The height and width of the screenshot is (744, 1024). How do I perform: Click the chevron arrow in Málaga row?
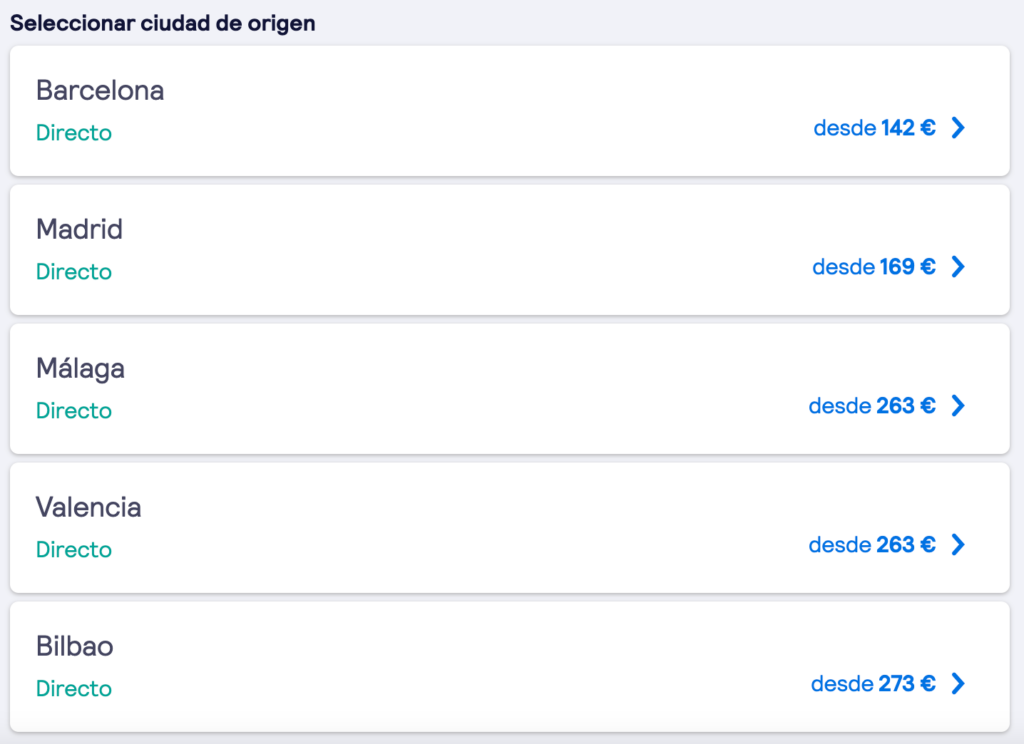click(958, 406)
